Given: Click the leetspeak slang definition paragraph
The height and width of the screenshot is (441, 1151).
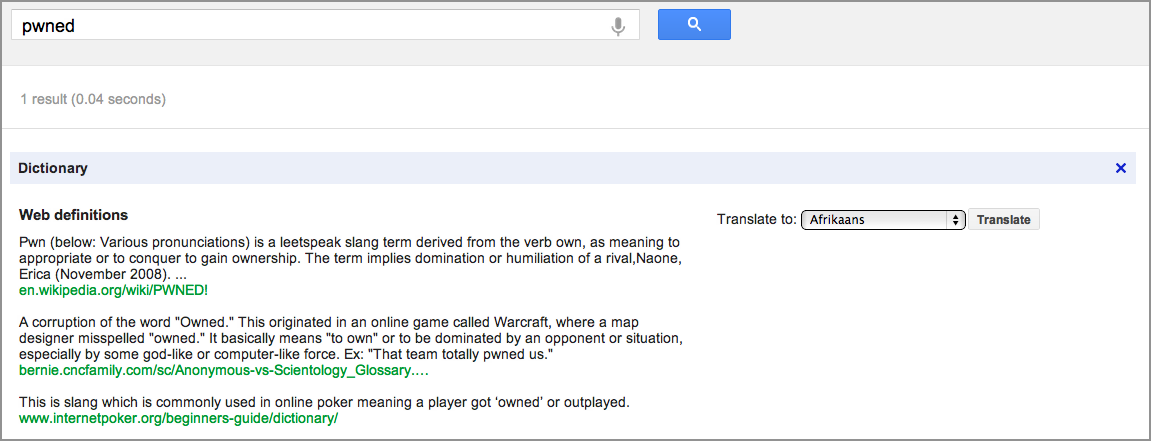Looking at the screenshot, I should [x=349, y=258].
